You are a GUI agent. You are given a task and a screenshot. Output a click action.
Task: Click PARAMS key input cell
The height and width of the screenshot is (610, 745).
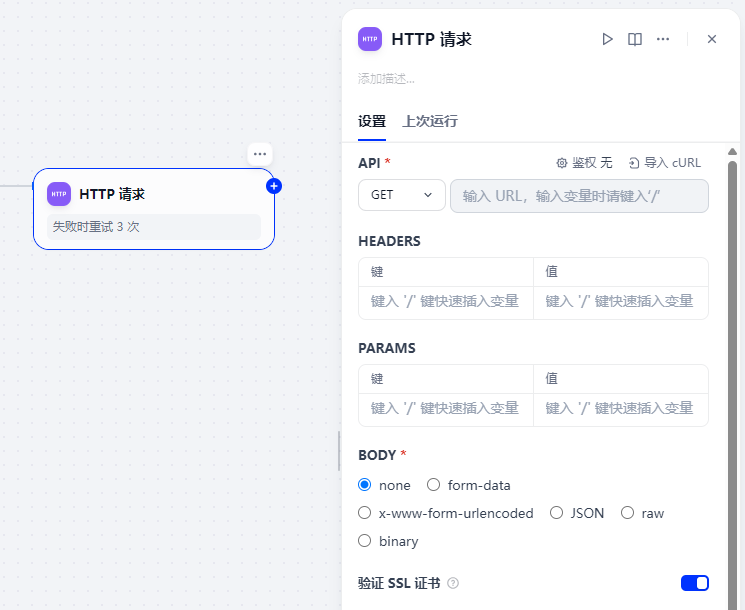click(x=446, y=408)
